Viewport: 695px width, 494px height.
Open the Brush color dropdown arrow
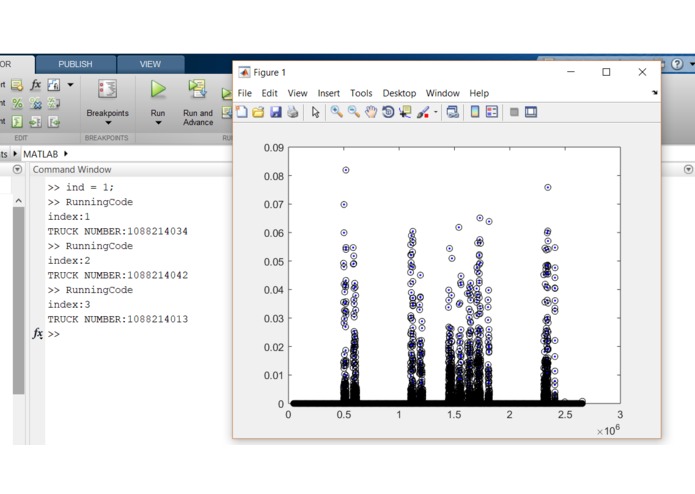(435, 112)
